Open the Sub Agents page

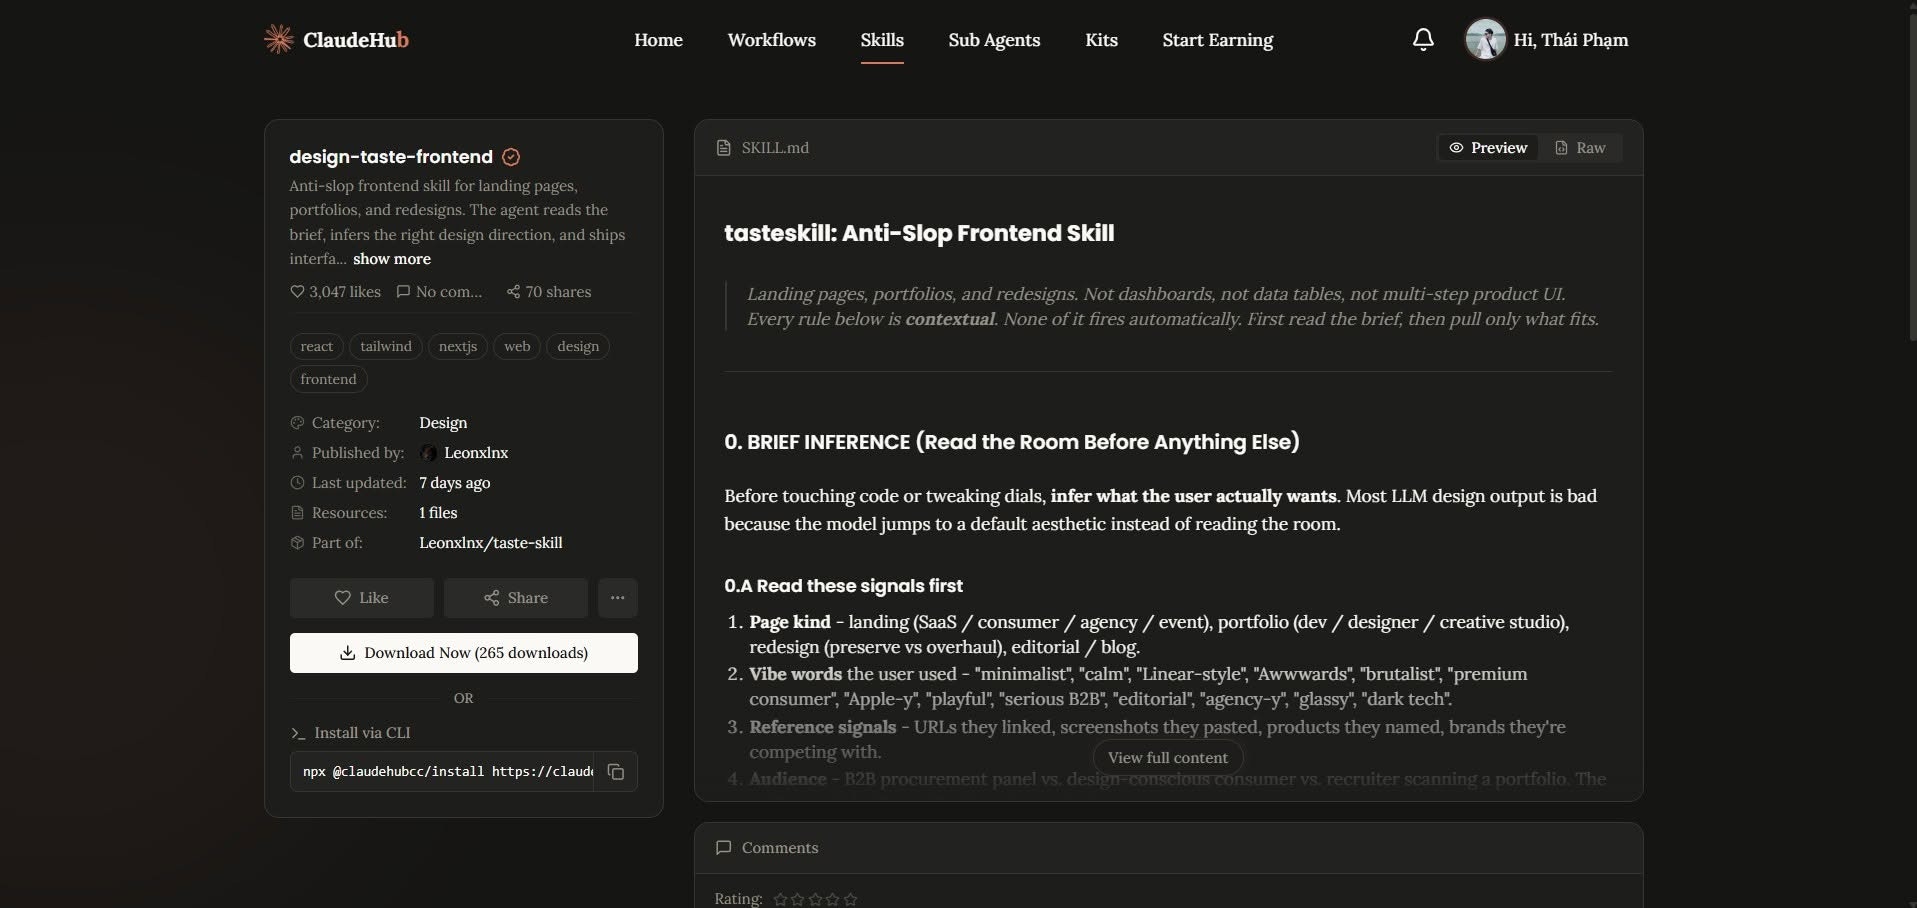click(994, 40)
